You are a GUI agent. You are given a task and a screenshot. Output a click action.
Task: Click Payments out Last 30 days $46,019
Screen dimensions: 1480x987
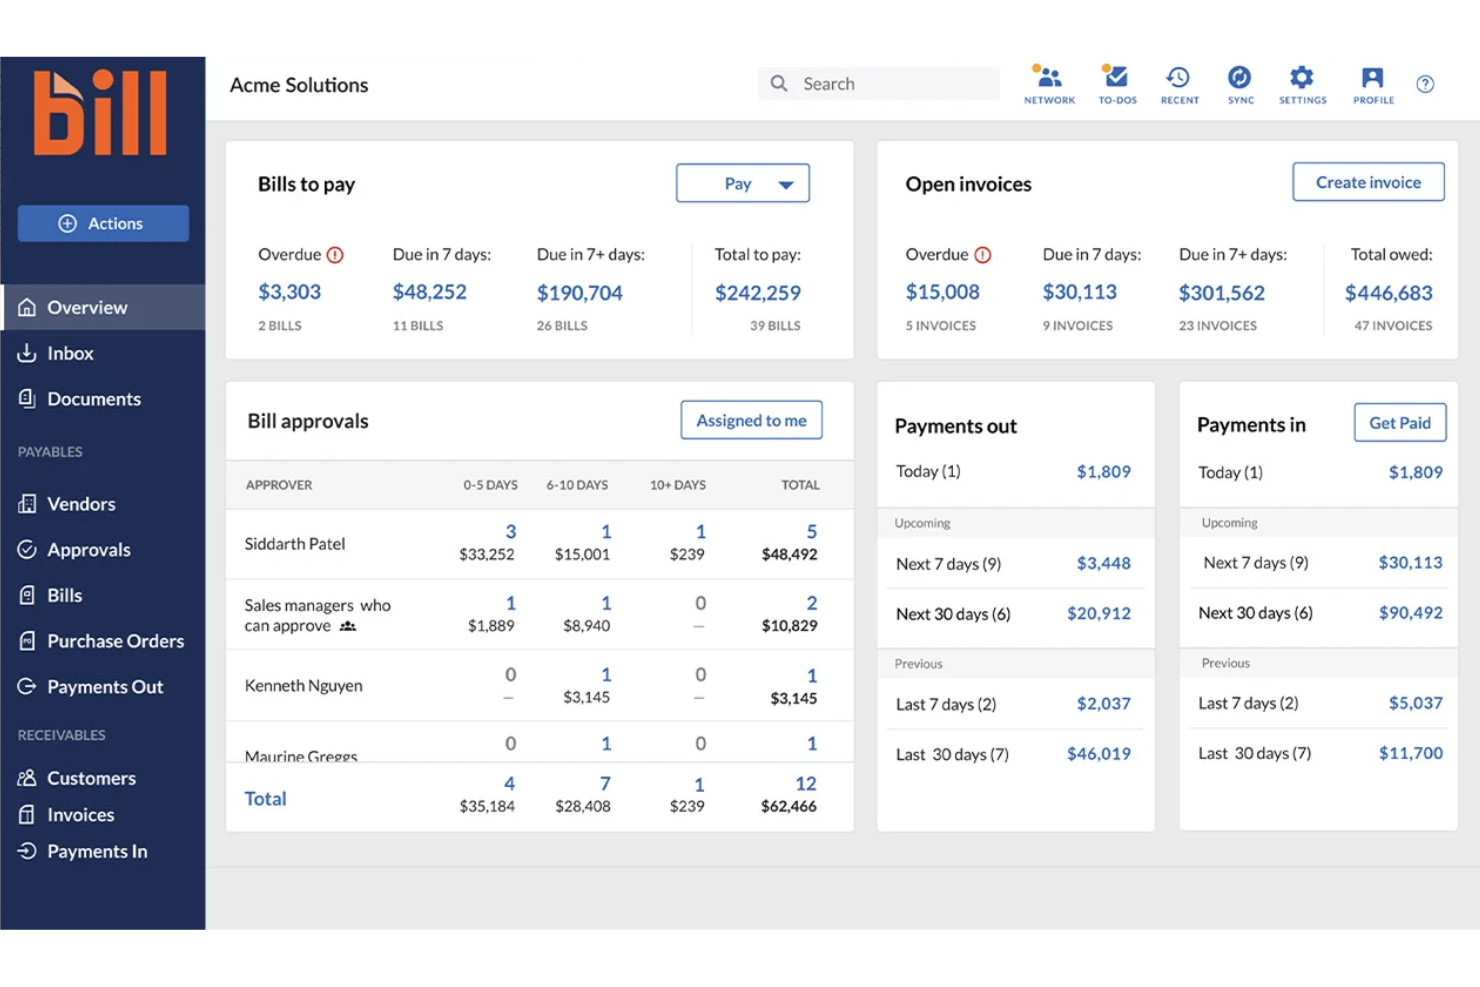click(1099, 754)
